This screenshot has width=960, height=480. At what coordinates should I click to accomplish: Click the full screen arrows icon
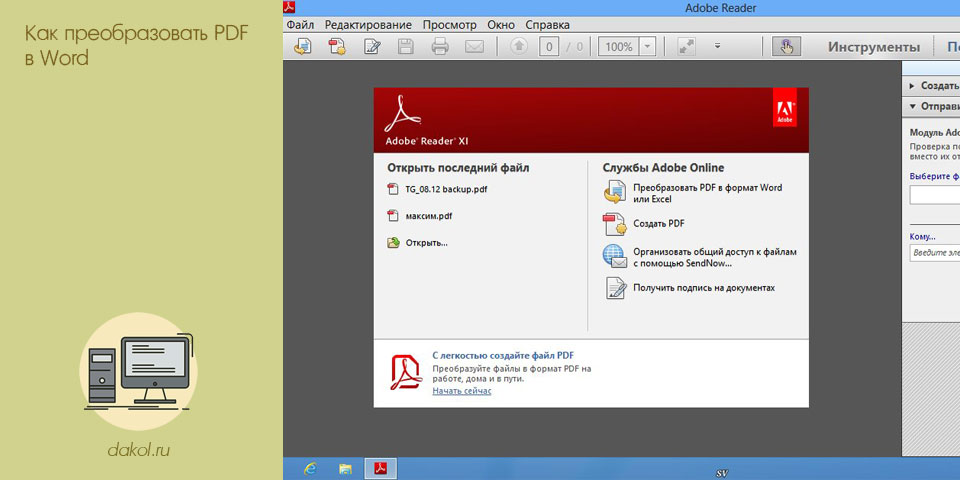(x=686, y=47)
